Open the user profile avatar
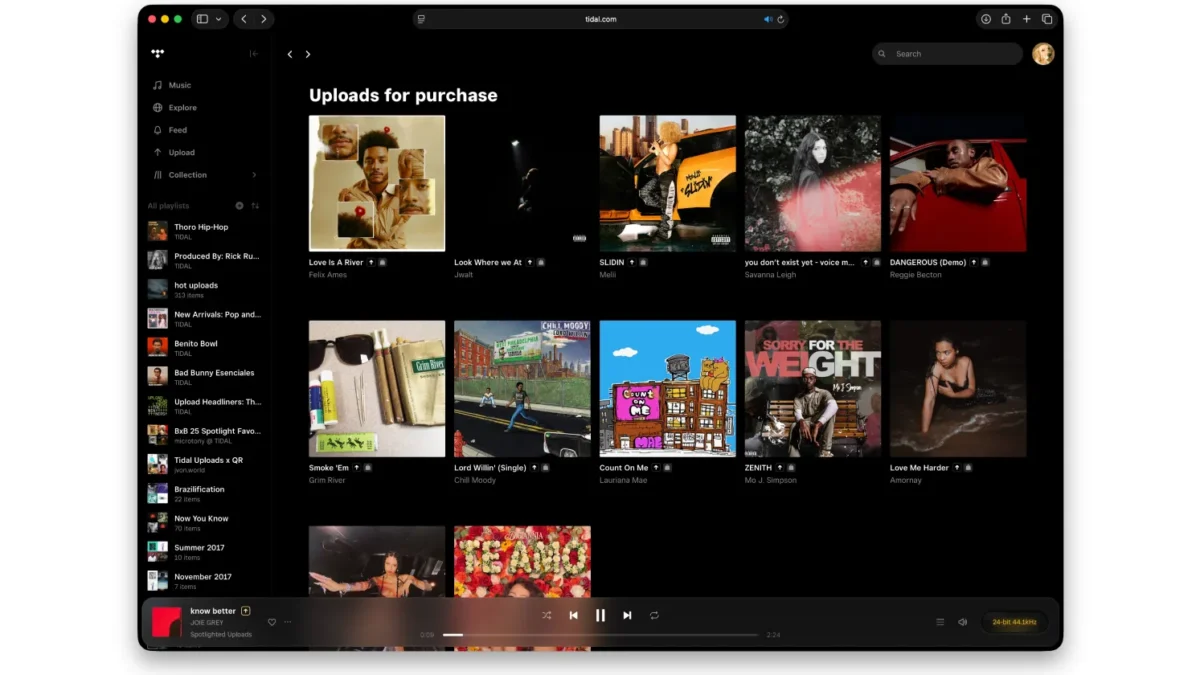Image resolution: width=1200 pixels, height=675 pixels. (x=1043, y=54)
